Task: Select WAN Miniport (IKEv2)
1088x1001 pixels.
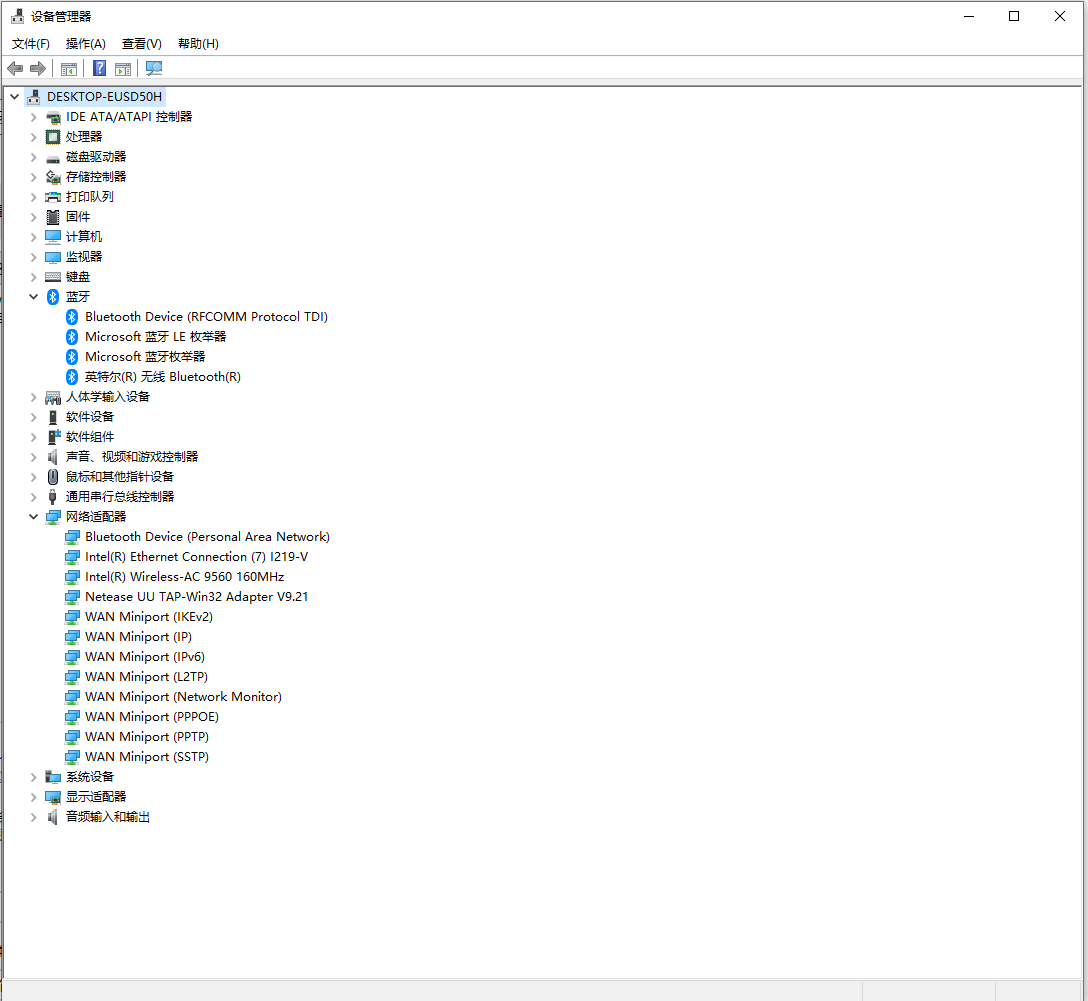Action: [148, 617]
